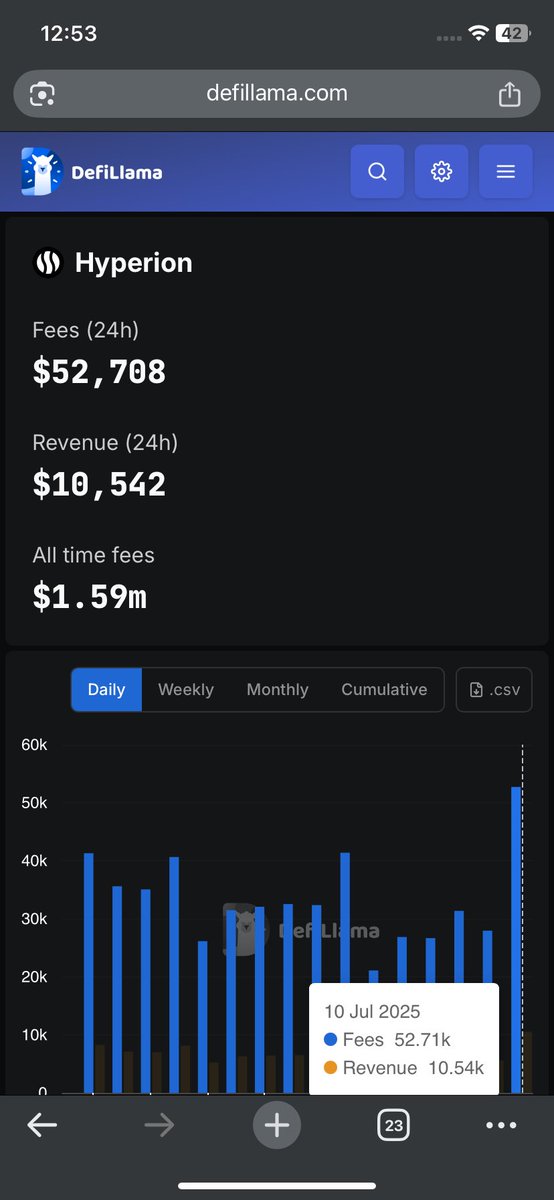Click the first blue fees bar
Viewport: 554px width, 1200px height.
pos(89,973)
